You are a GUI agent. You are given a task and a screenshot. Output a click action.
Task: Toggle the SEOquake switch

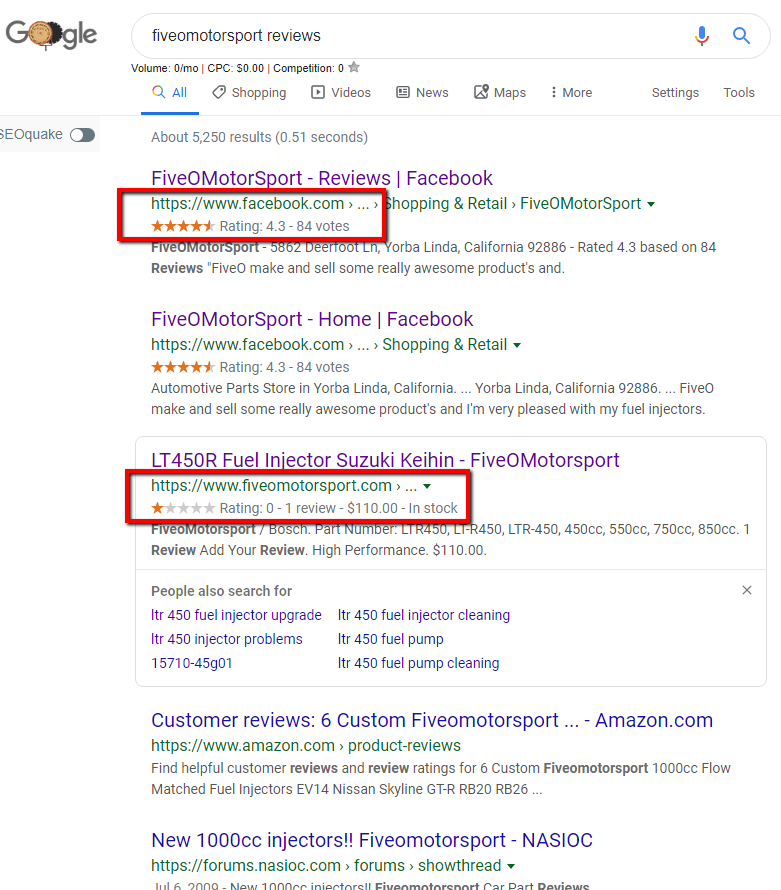pyautogui.click(x=83, y=135)
